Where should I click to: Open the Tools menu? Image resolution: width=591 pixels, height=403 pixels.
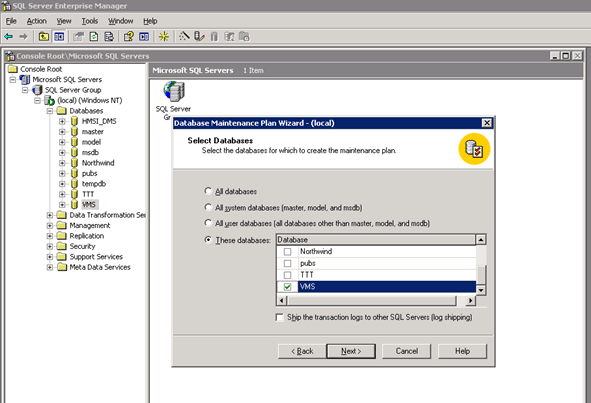(x=90, y=21)
